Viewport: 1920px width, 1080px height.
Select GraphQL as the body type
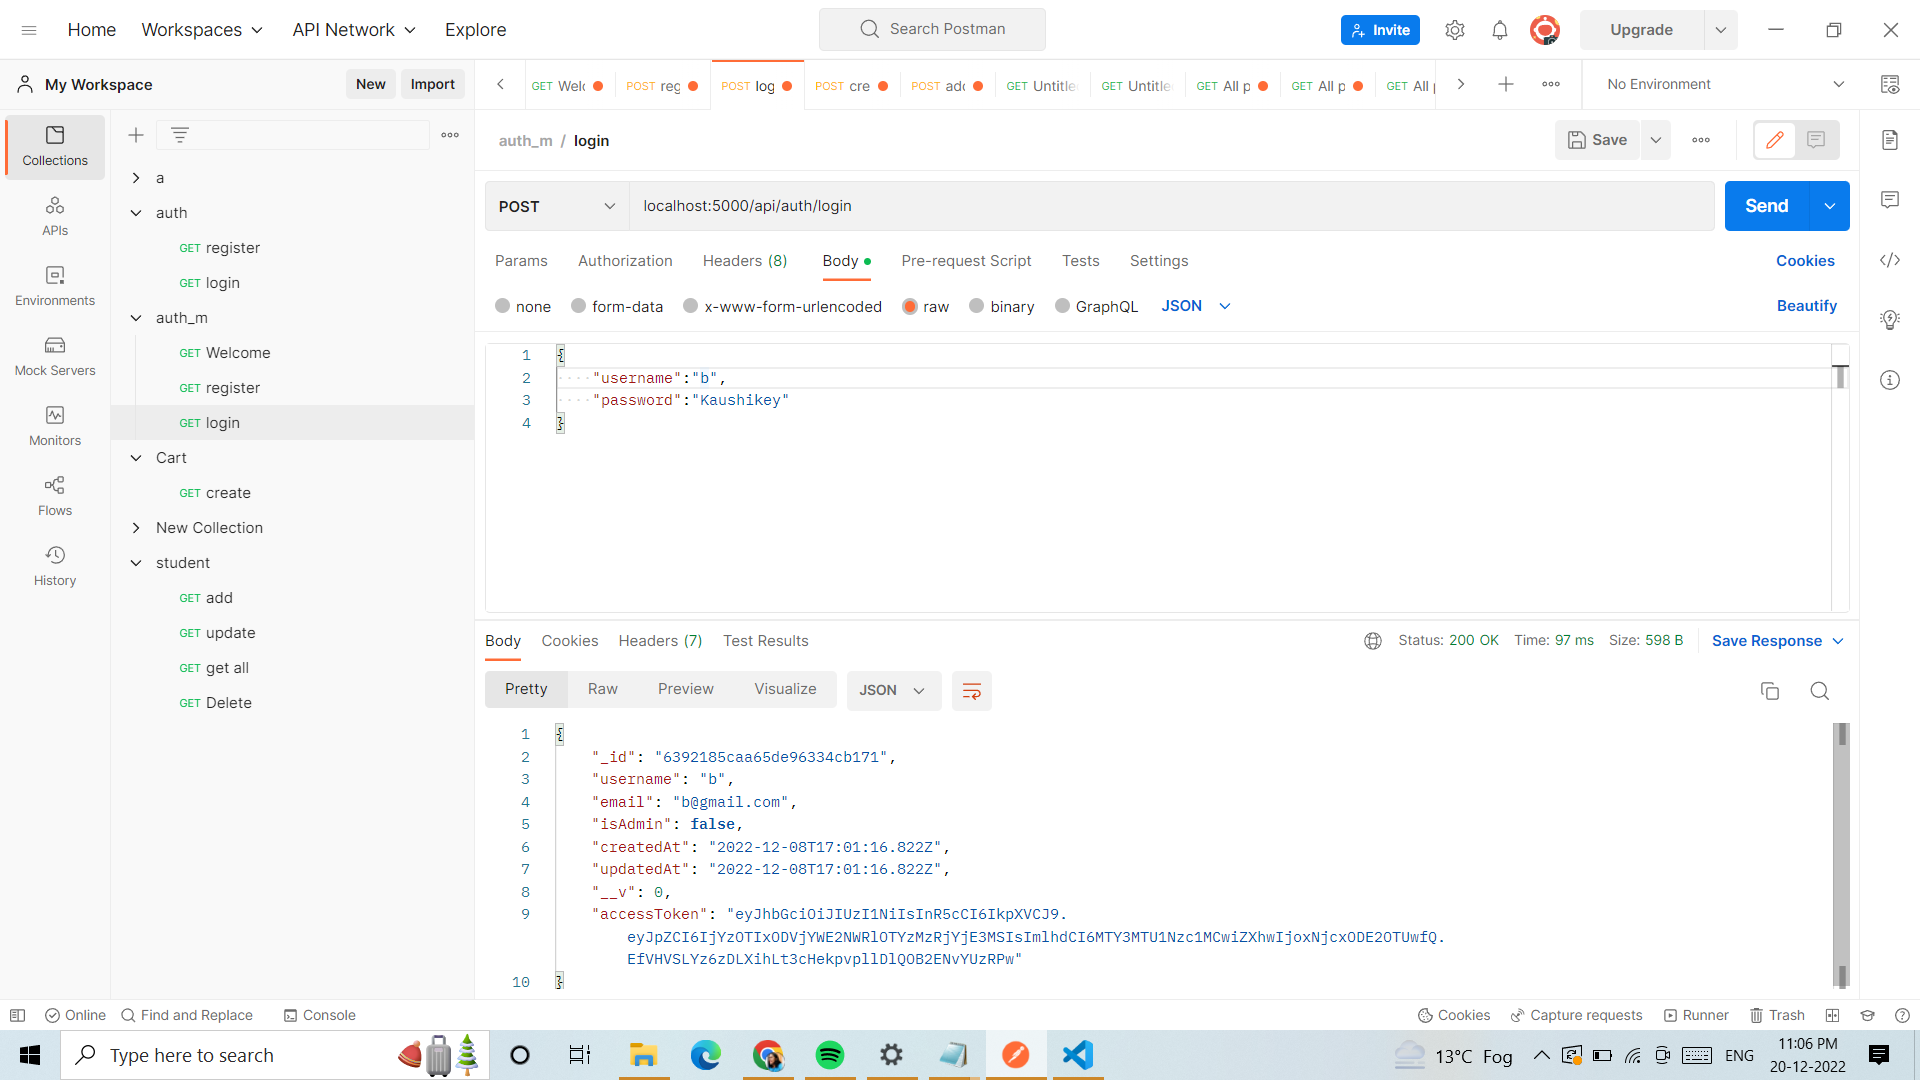point(1097,306)
